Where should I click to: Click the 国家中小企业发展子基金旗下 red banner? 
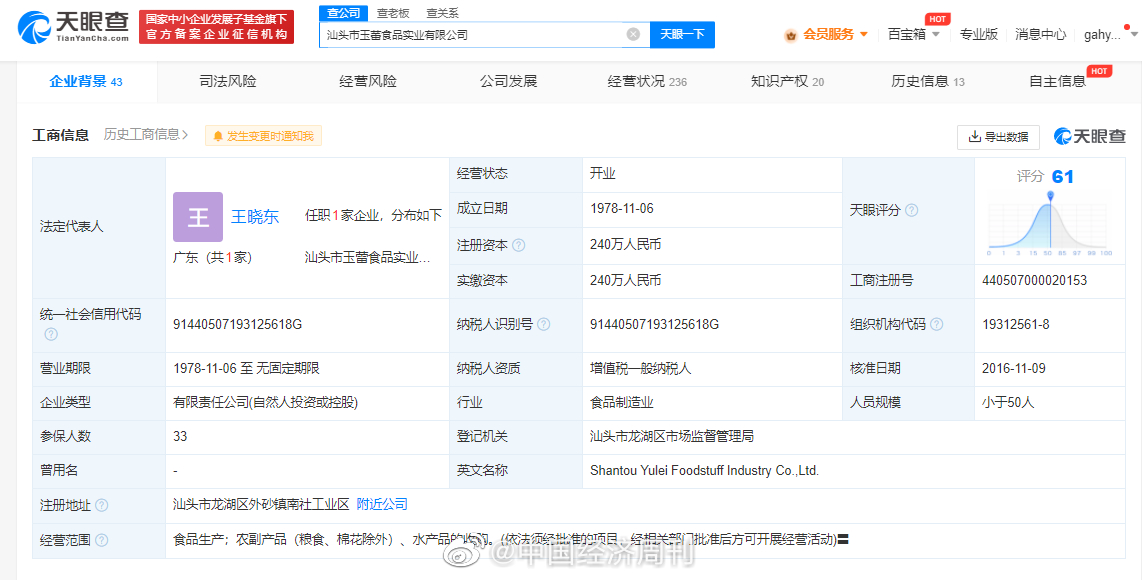click(x=217, y=27)
